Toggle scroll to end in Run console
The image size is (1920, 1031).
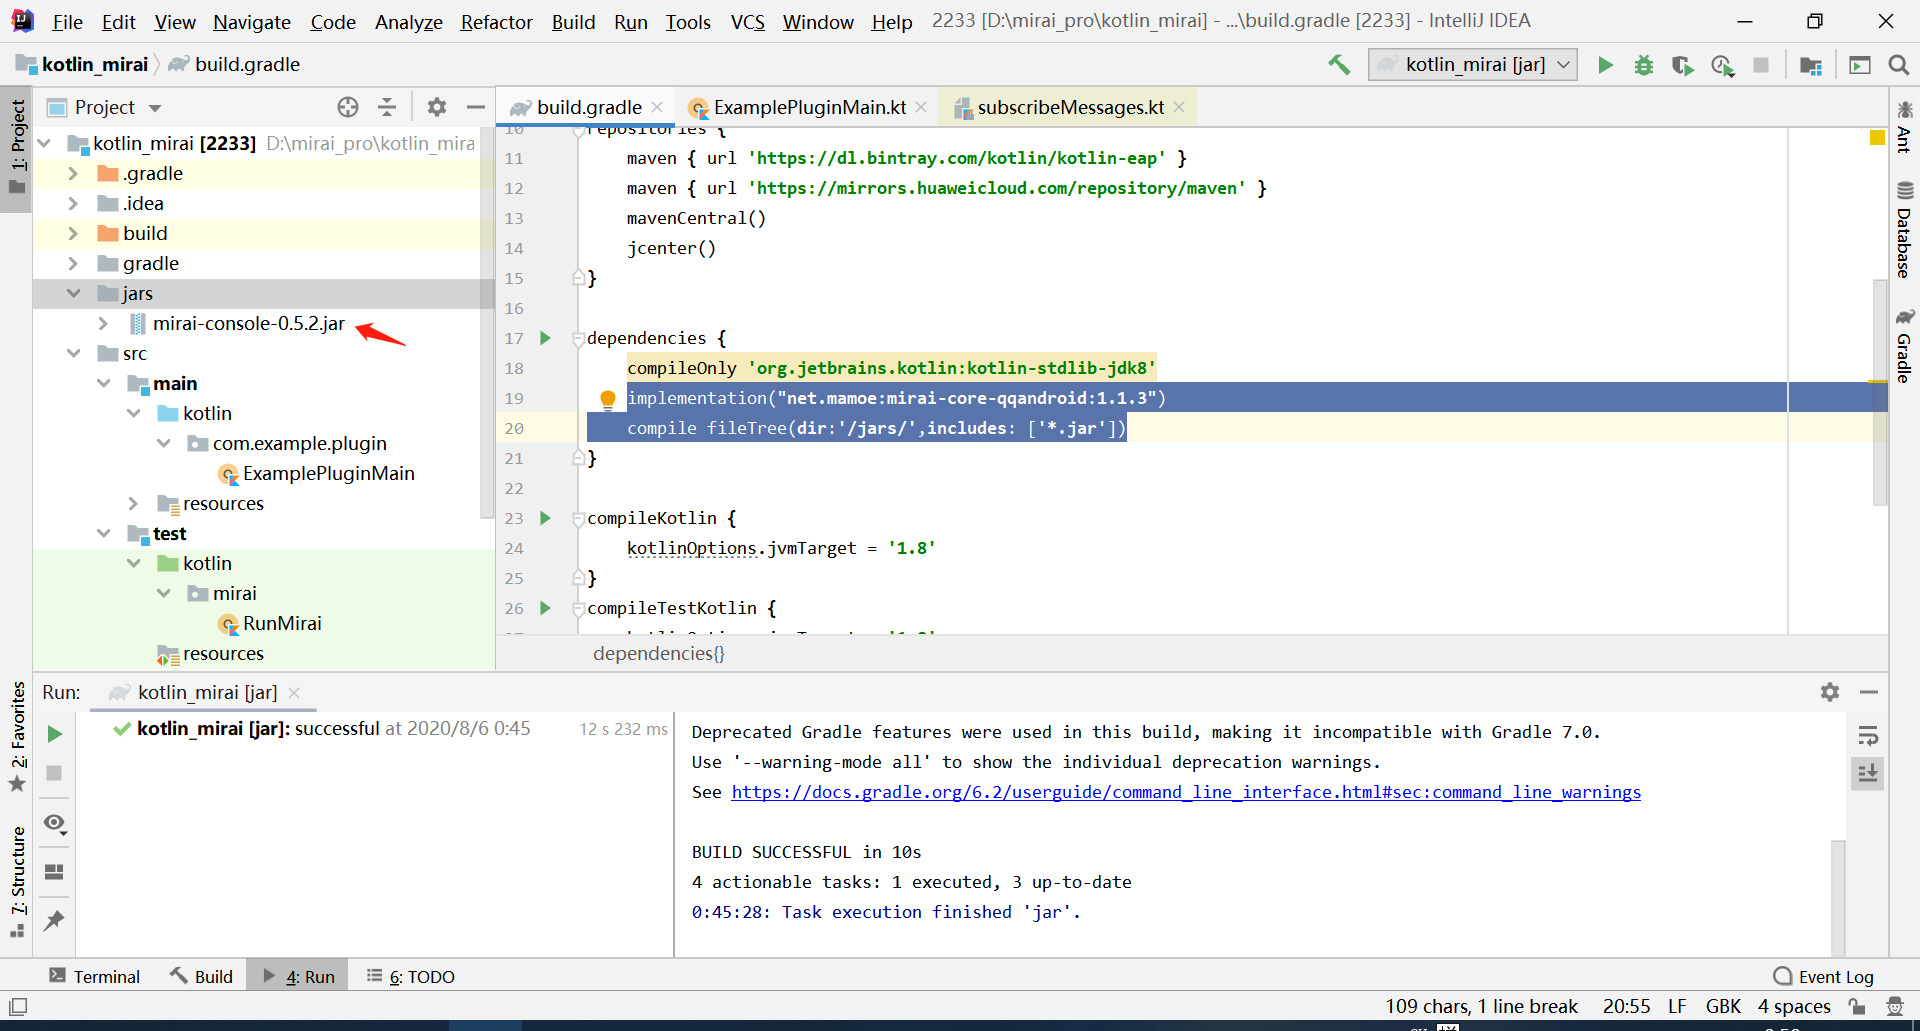coord(1867,773)
